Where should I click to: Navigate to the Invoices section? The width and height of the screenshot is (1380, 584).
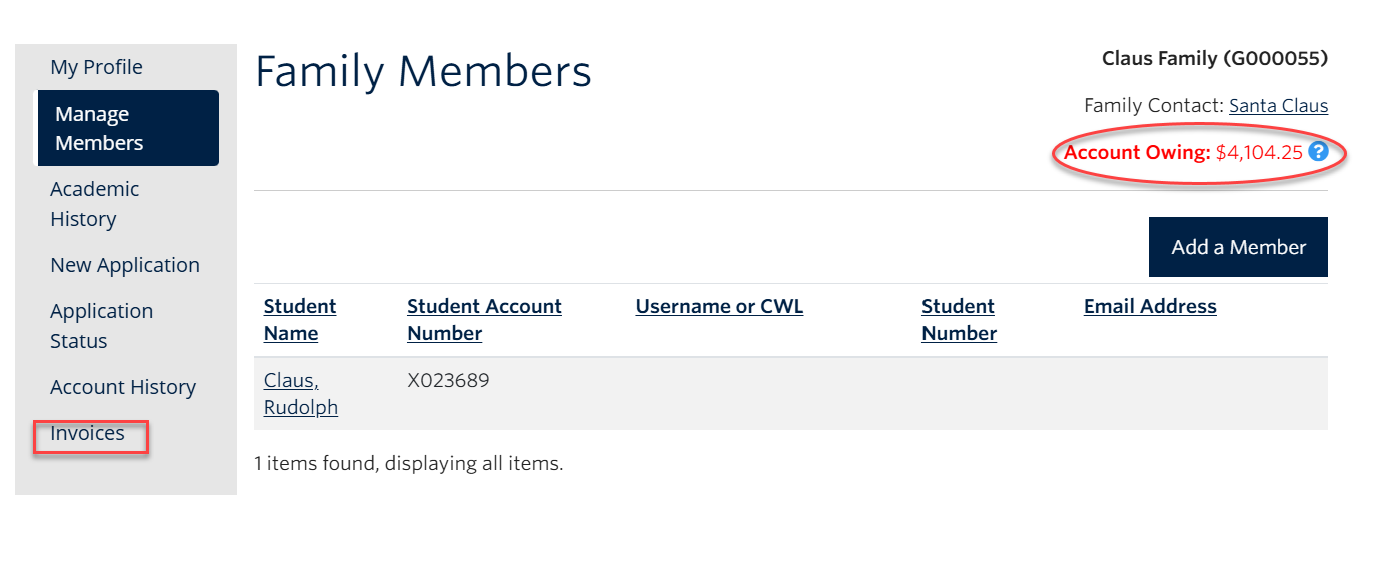coord(88,433)
